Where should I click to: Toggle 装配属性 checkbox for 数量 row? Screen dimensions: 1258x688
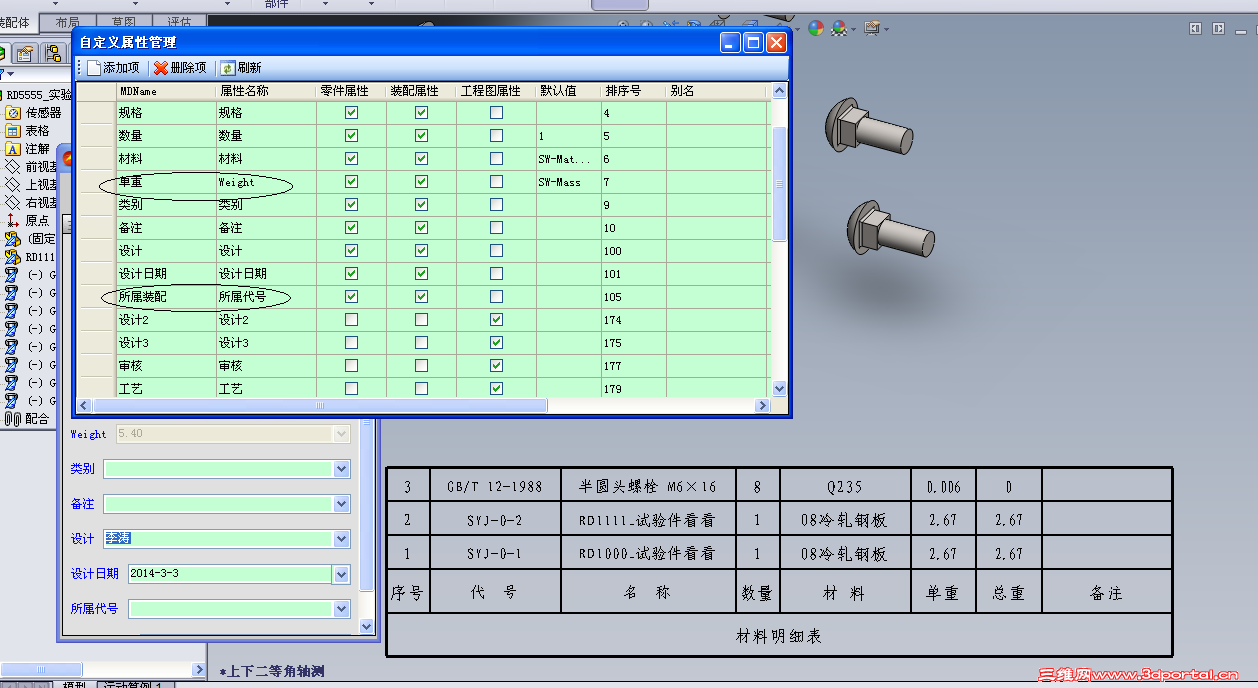tap(421, 136)
